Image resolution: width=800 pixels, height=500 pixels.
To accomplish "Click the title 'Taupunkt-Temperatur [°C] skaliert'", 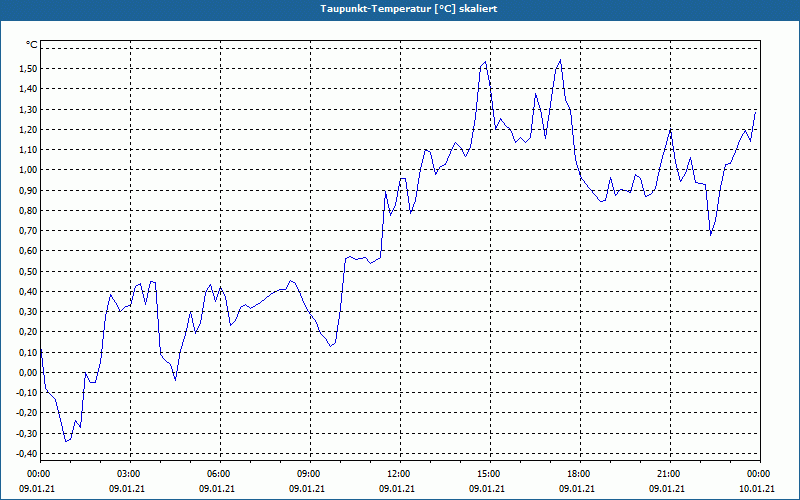I will click(409, 9).
